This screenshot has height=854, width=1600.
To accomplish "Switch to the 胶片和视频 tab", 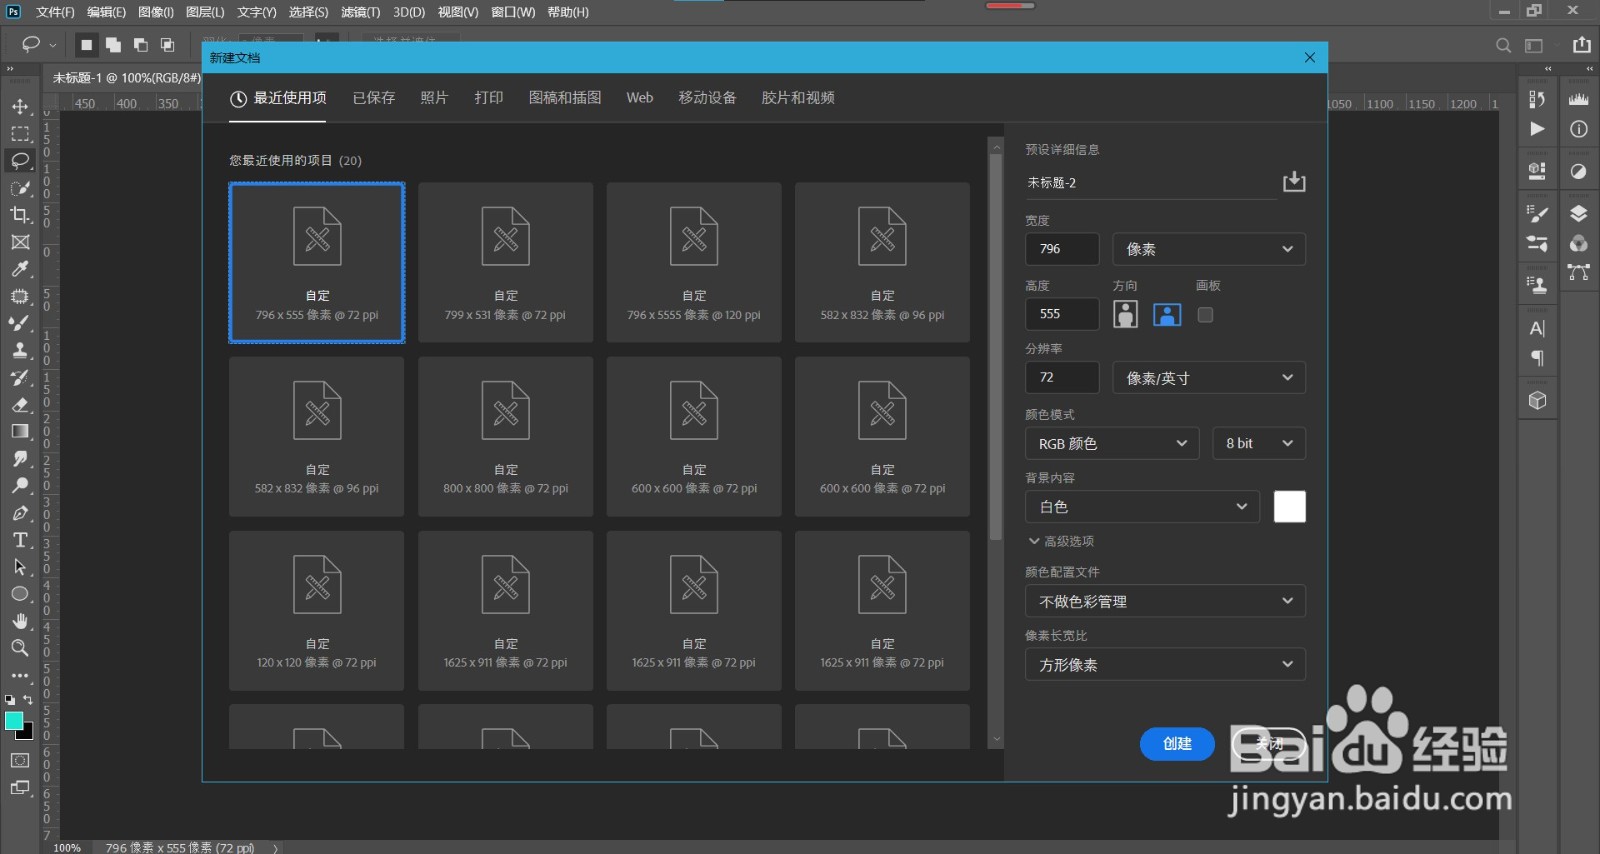I will point(798,97).
